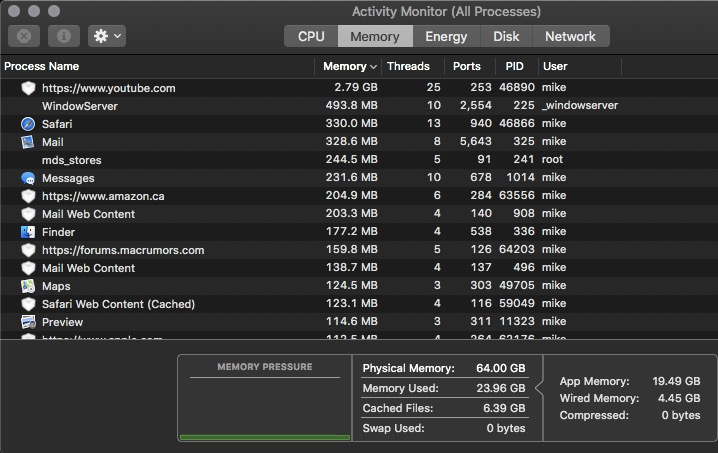Click the shield icon for youtube.com process
Screen dimensions: 718x453
pyautogui.click(x=28, y=88)
